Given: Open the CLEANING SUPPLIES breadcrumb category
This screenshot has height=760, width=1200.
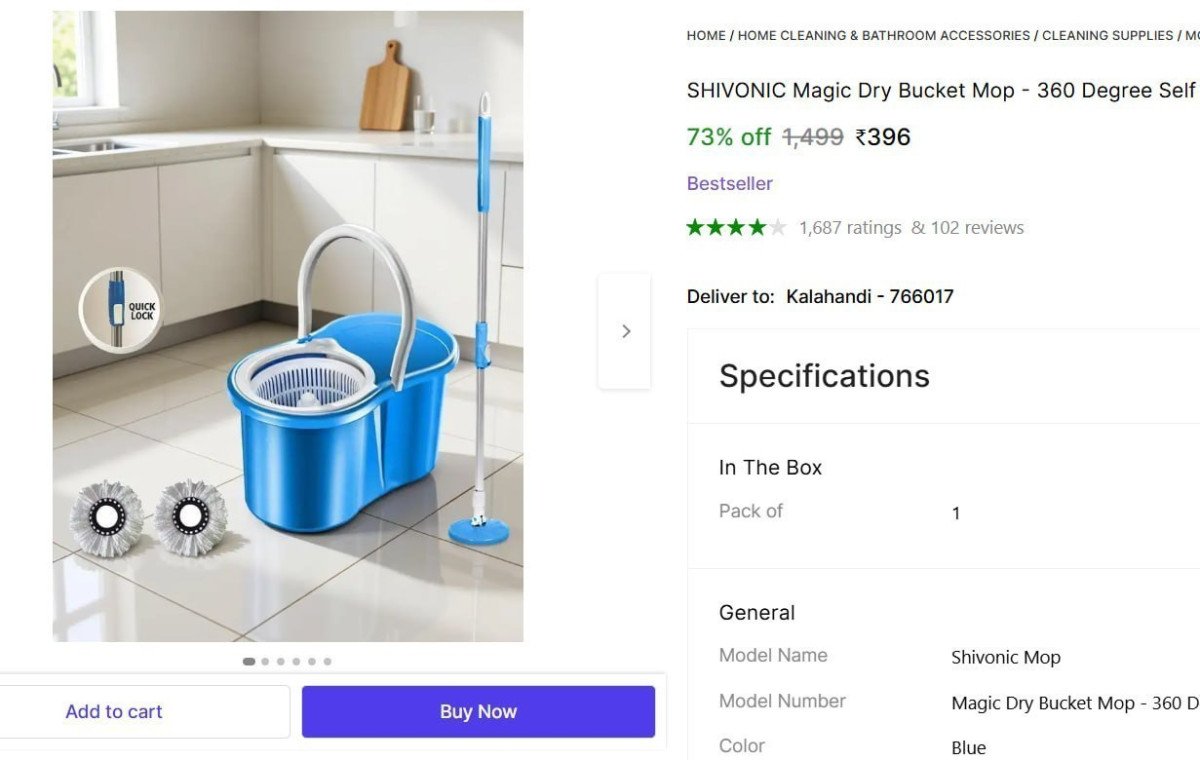Looking at the screenshot, I should pyautogui.click(x=1107, y=35).
